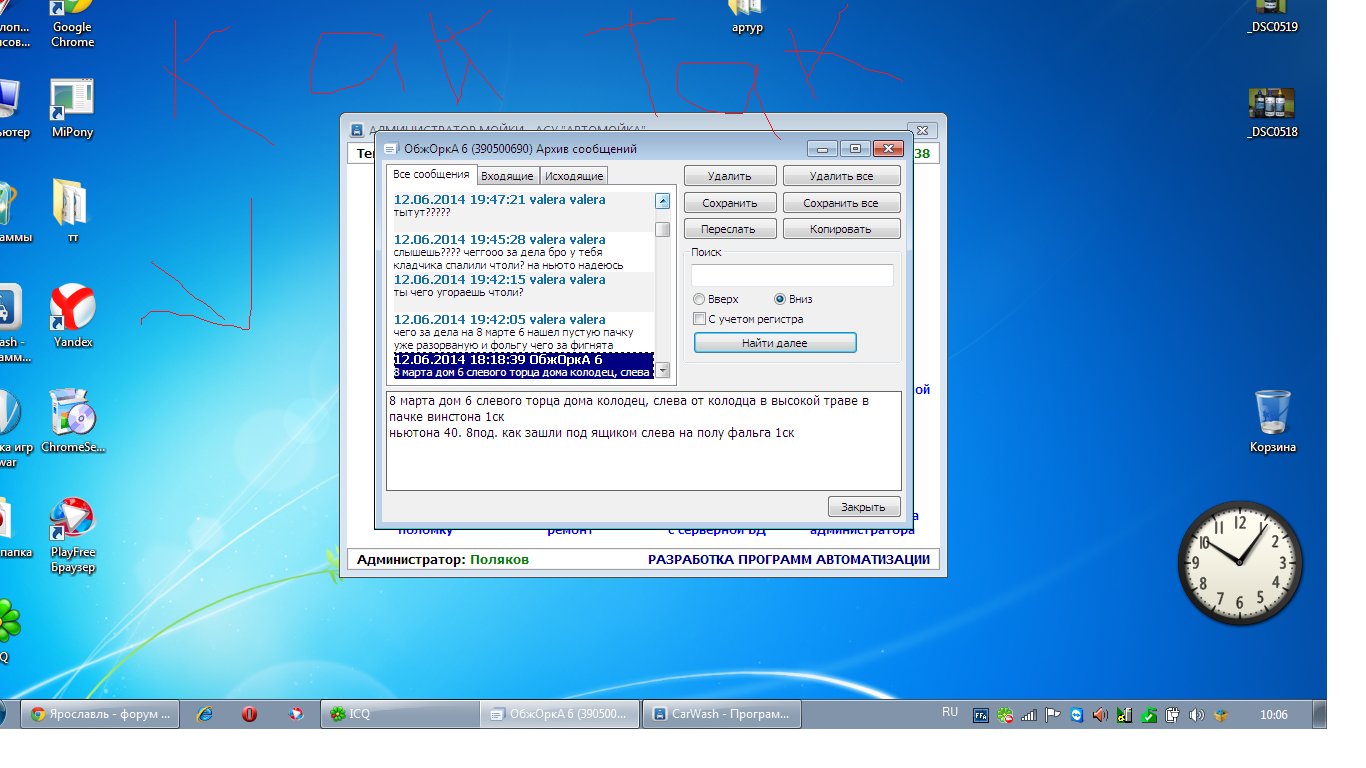This screenshot has width=1366, height=768.
Task: Click the 'Копировать' button
Action: (841, 229)
